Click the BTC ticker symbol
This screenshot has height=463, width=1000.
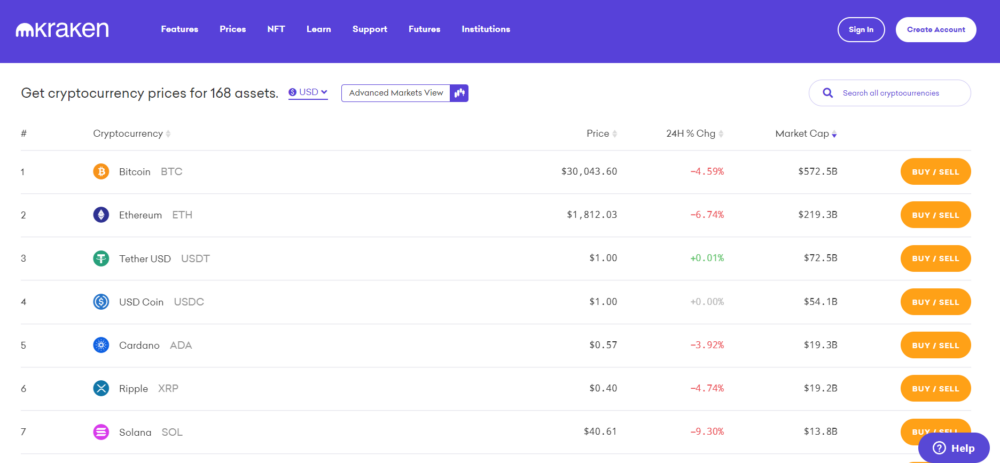pos(172,172)
